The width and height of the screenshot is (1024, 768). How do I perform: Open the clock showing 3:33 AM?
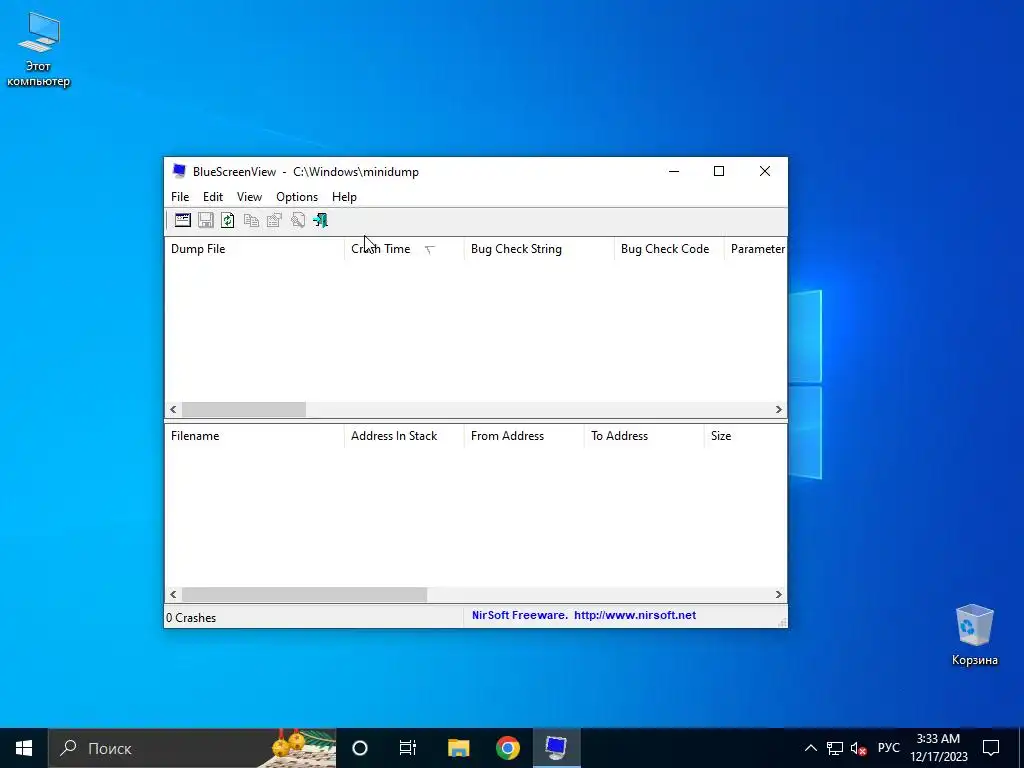938,748
